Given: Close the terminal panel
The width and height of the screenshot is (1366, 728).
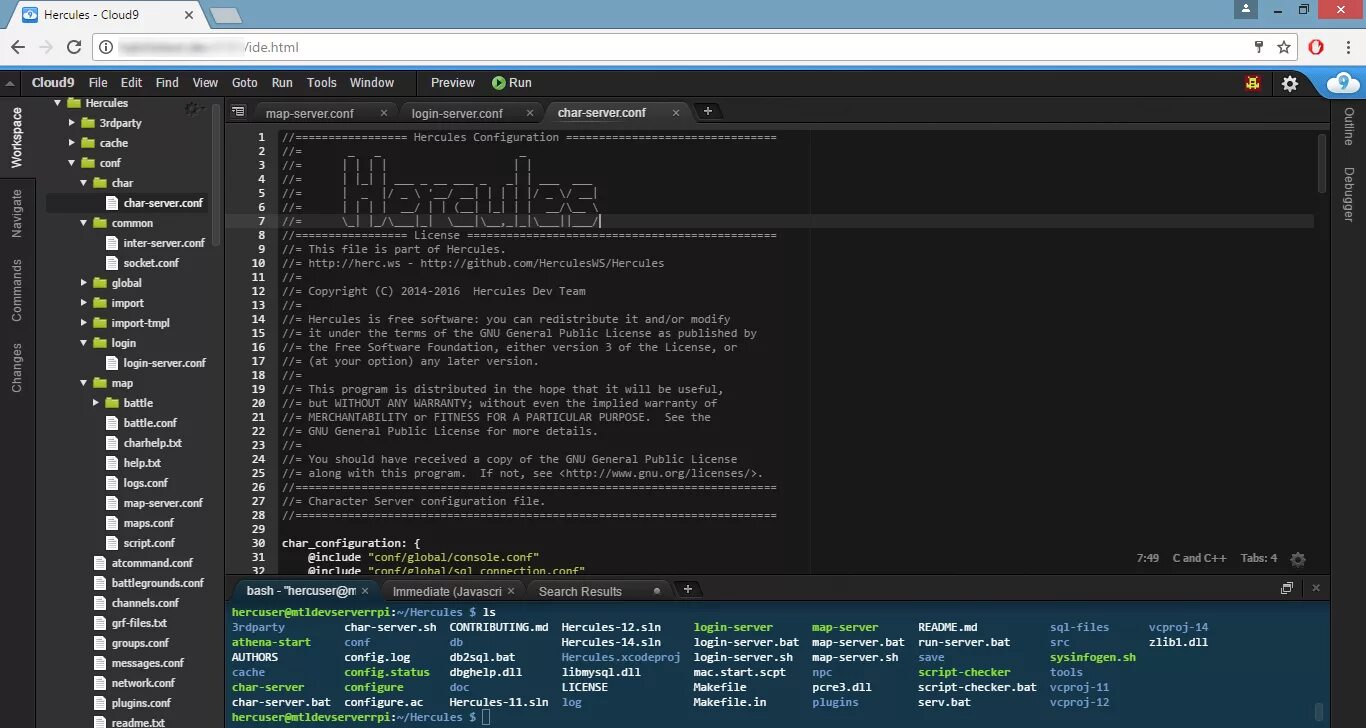Looking at the screenshot, I should pyautogui.click(x=1316, y=588).
